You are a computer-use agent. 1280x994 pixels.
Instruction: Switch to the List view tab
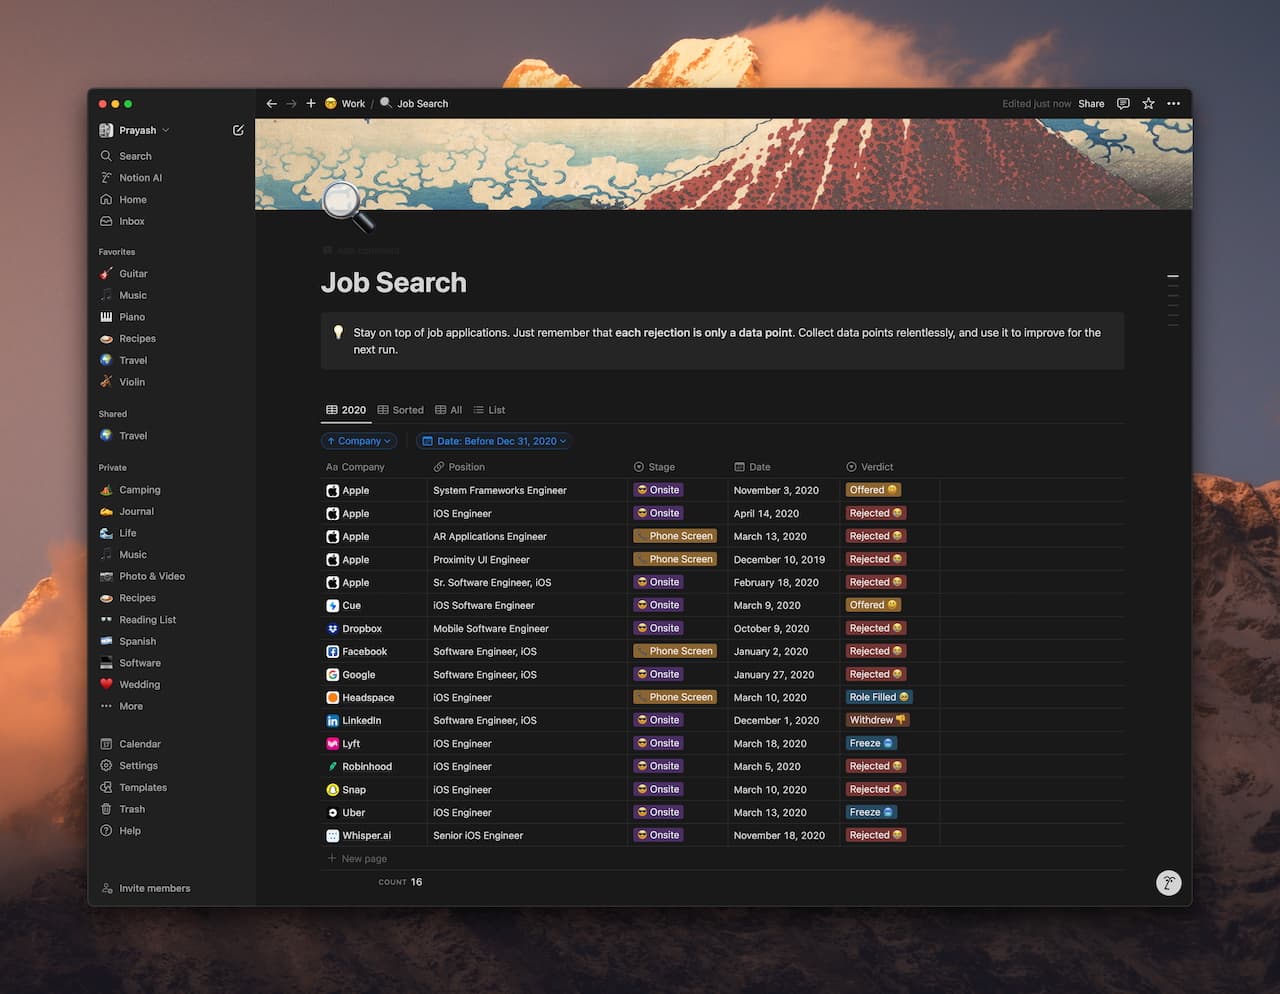coord(489,410)
